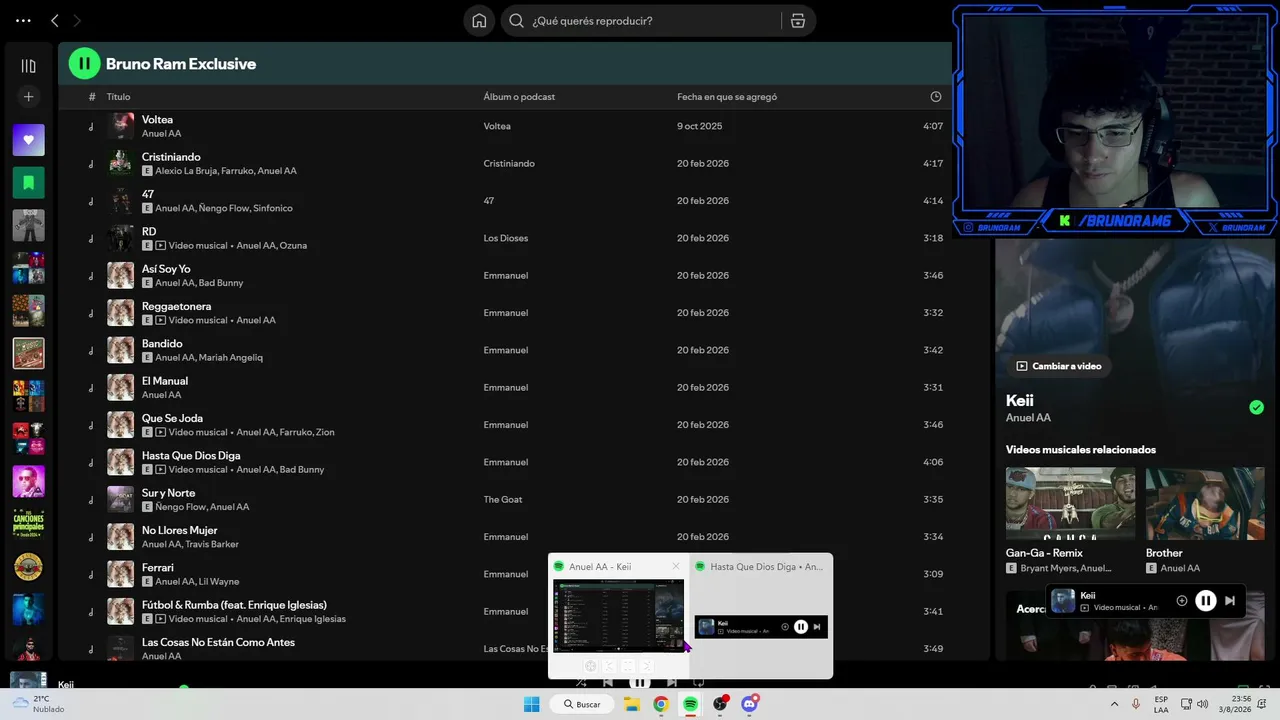Open the Spotify three-dots menu

pos(23,20)
